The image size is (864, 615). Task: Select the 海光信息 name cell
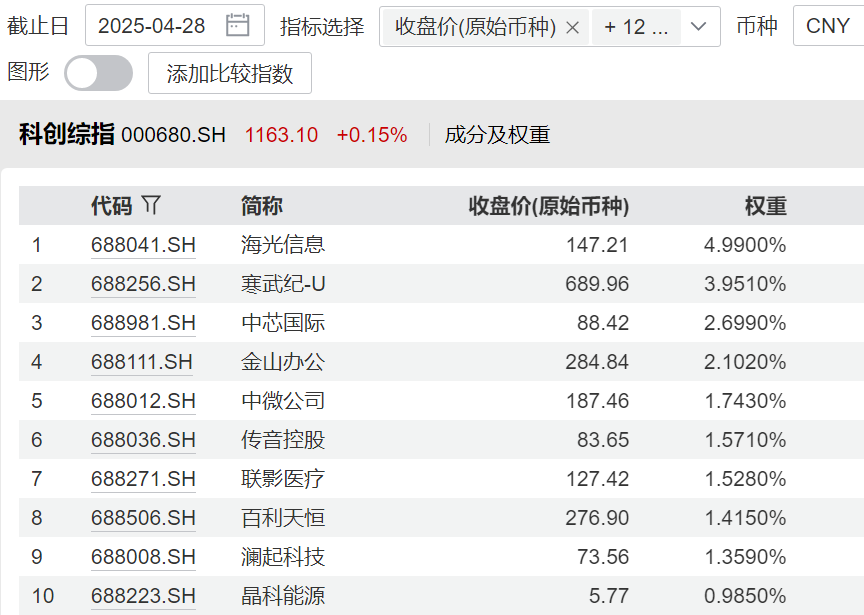point(283,245)
